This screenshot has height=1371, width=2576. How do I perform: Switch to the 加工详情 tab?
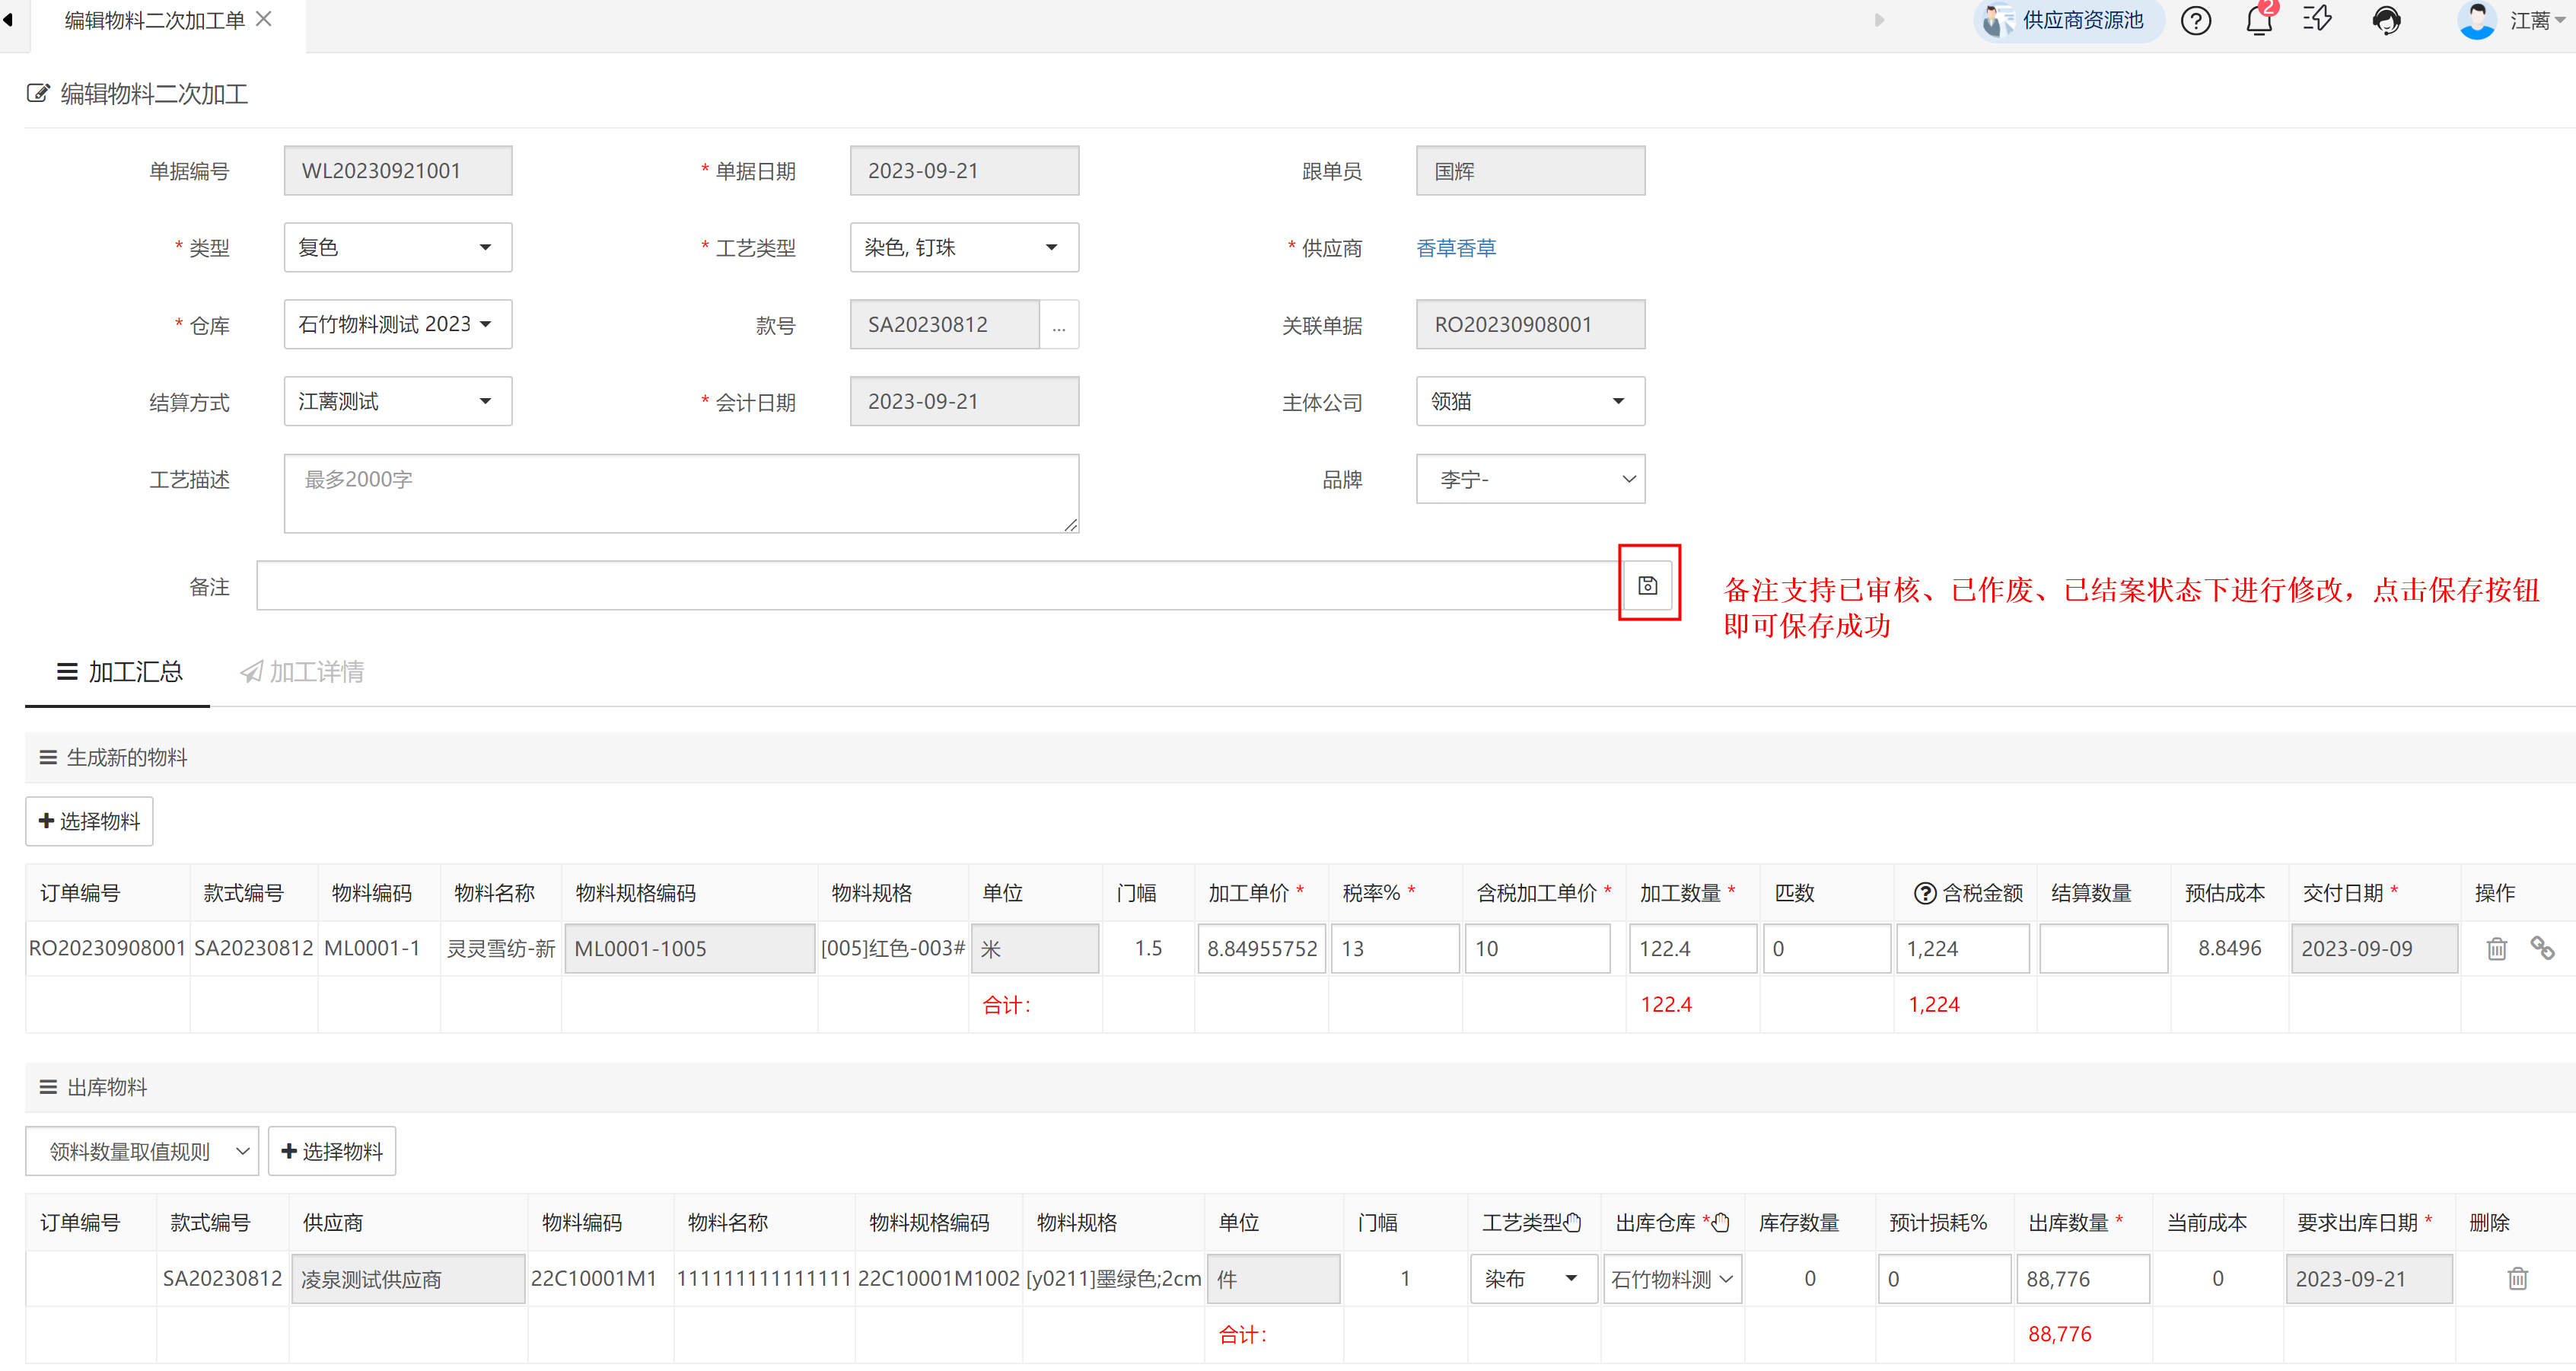pos(302,671)
